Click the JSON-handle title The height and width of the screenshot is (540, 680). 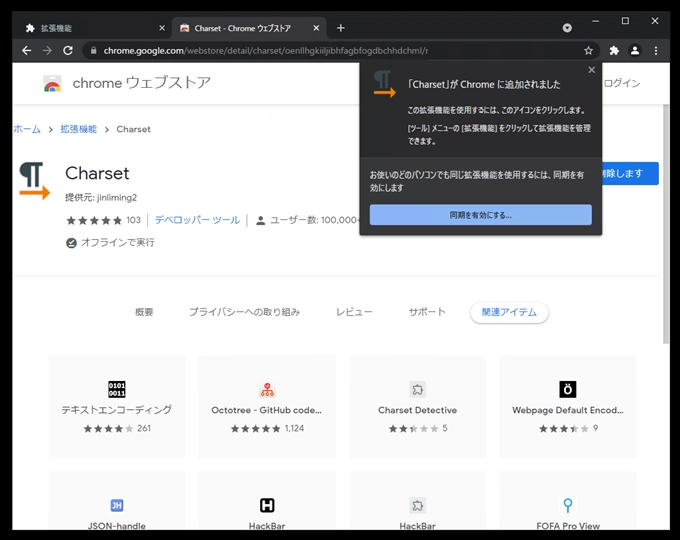[117, 526]
